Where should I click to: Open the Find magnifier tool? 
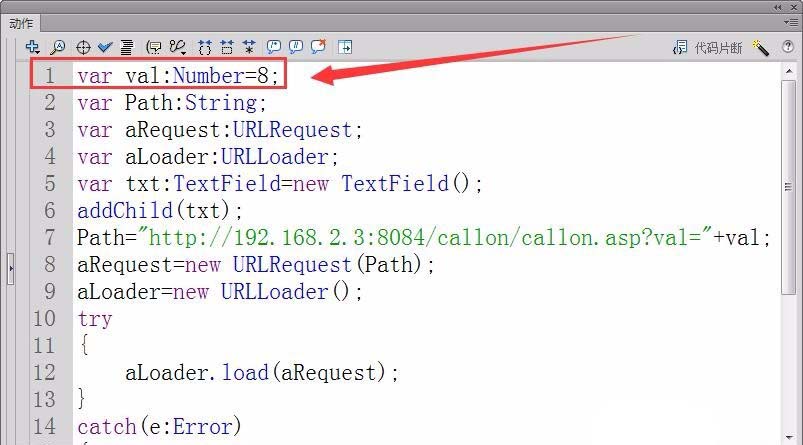click(x=57, y=47)
